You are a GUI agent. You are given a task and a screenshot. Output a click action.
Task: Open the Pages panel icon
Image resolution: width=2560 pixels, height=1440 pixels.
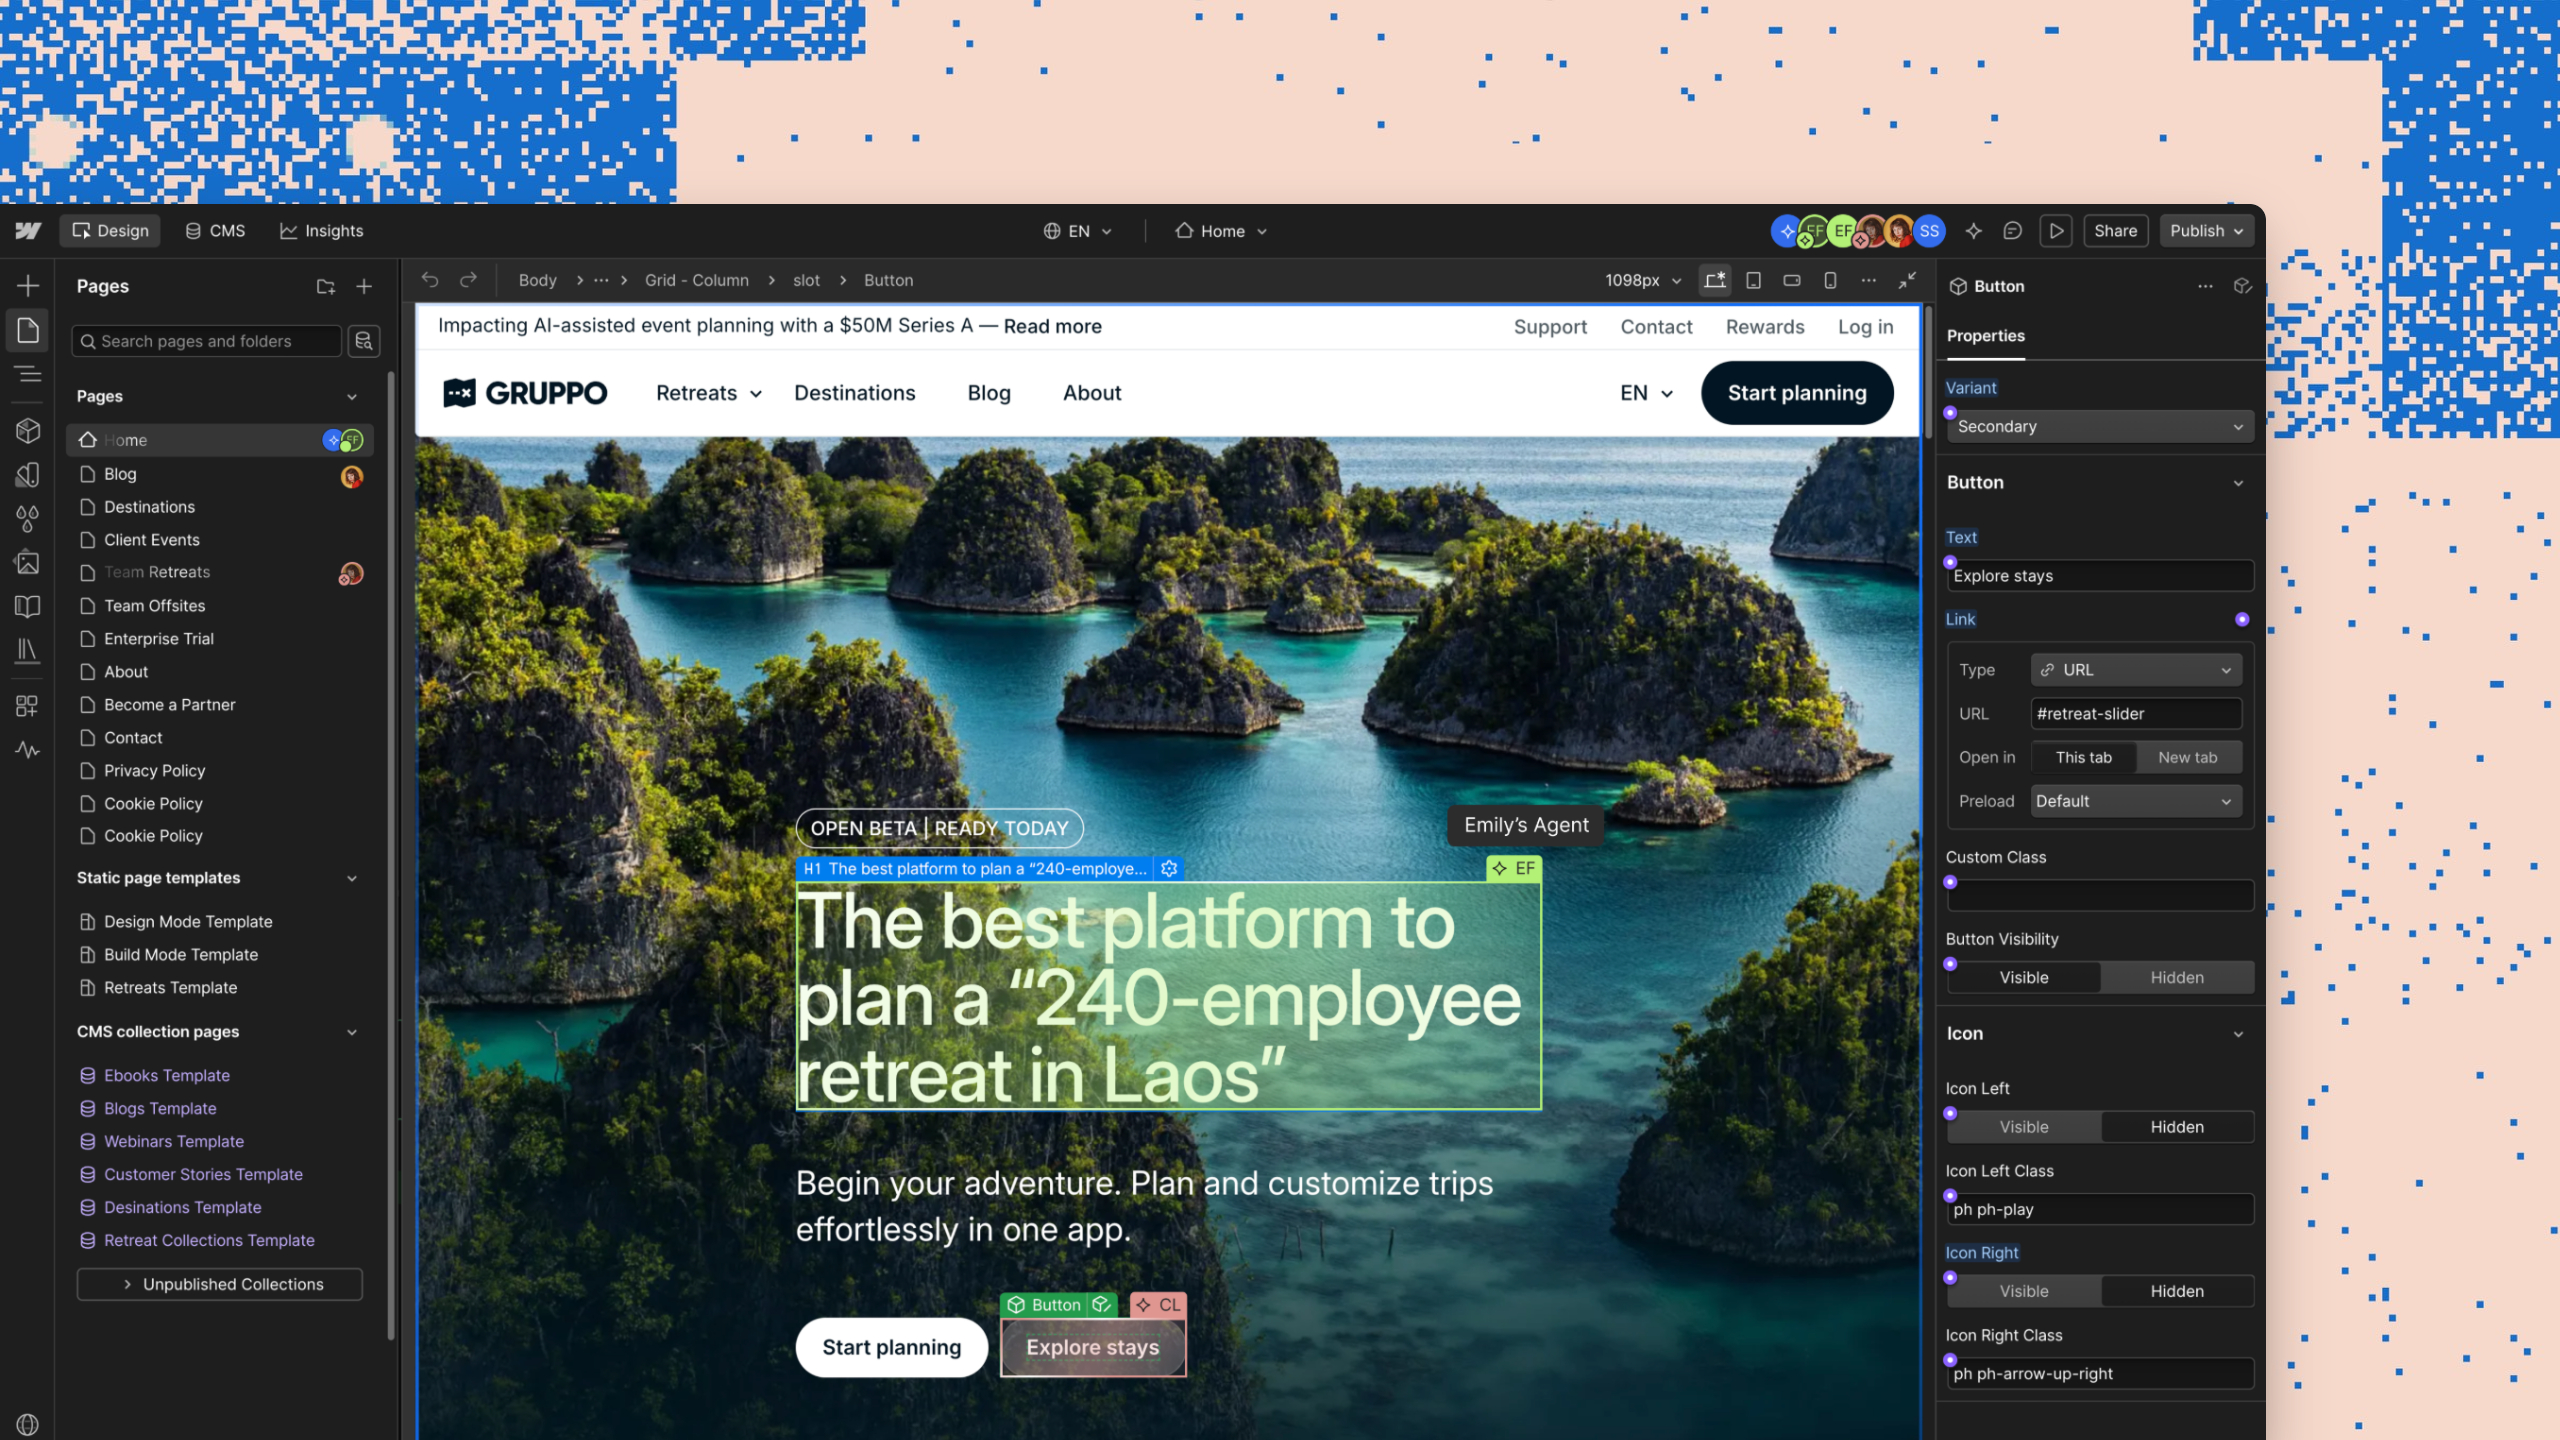pos(28,330)
